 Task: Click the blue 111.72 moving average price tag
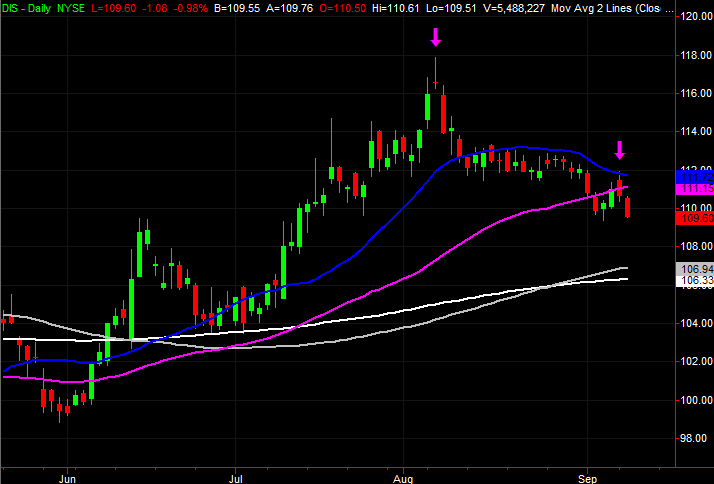pos(695,177)
